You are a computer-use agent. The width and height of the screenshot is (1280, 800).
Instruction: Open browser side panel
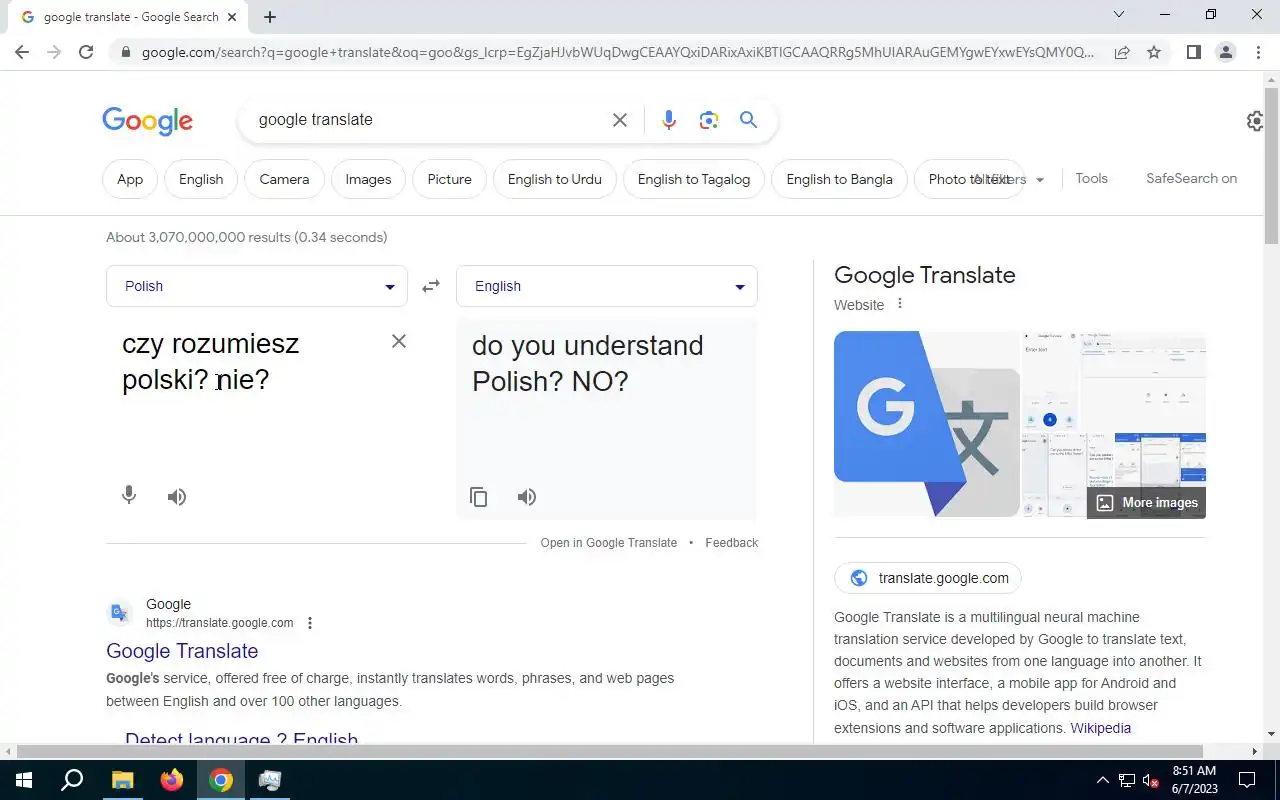1193,52
